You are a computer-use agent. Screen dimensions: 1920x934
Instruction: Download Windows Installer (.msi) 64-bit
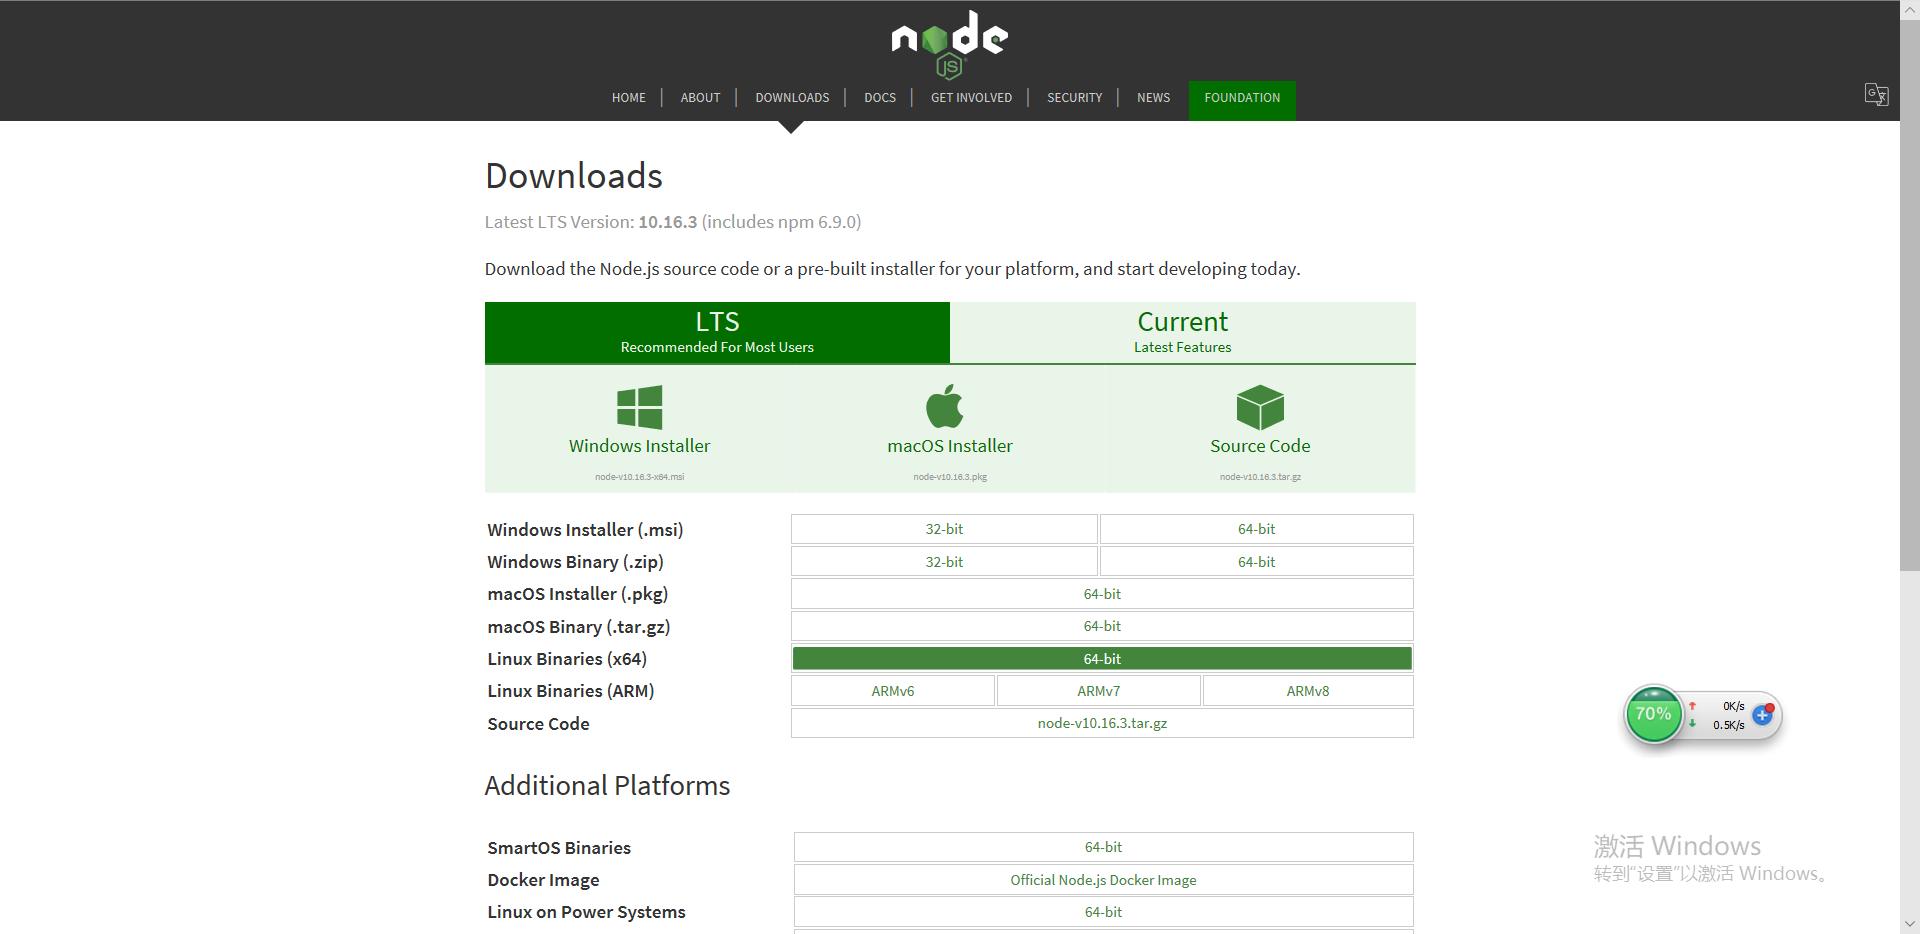coord(1256,529)
